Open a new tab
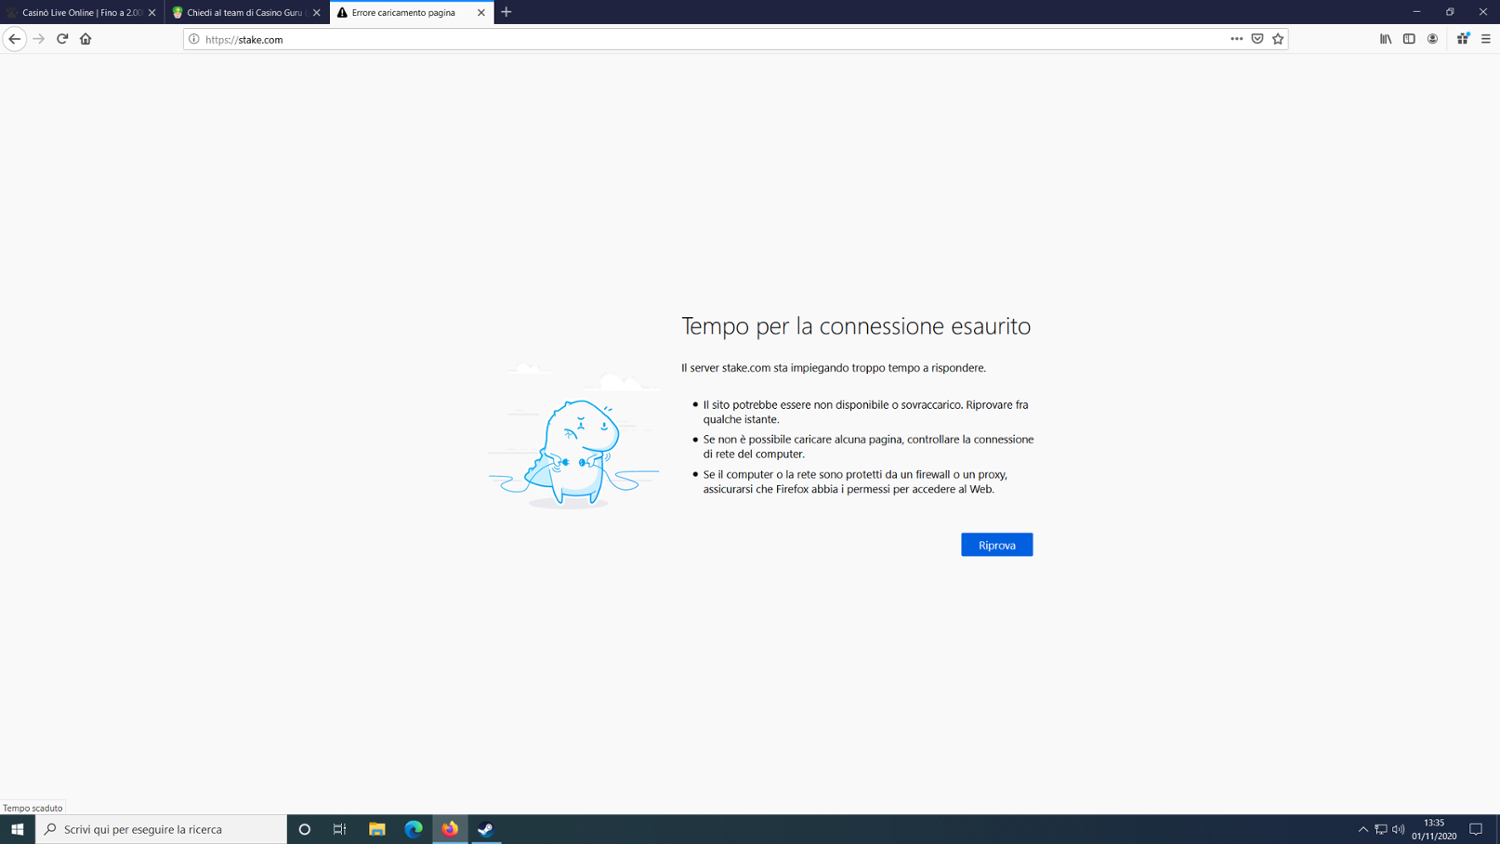The width and height of the screenshot is (1500, 844). 506,12
